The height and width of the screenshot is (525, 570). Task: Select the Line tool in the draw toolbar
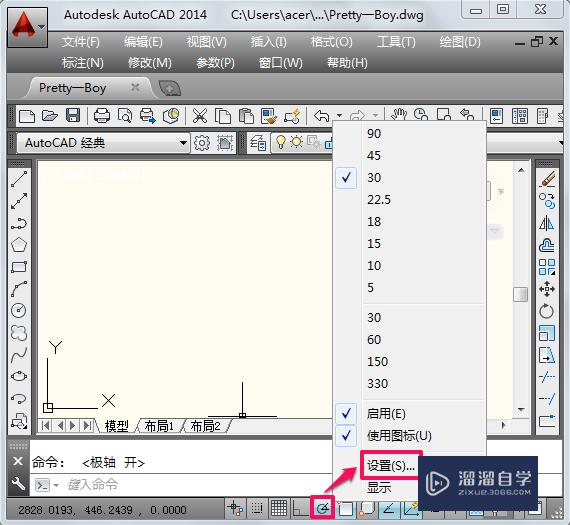pyautogui.click(x=19, y=179)
